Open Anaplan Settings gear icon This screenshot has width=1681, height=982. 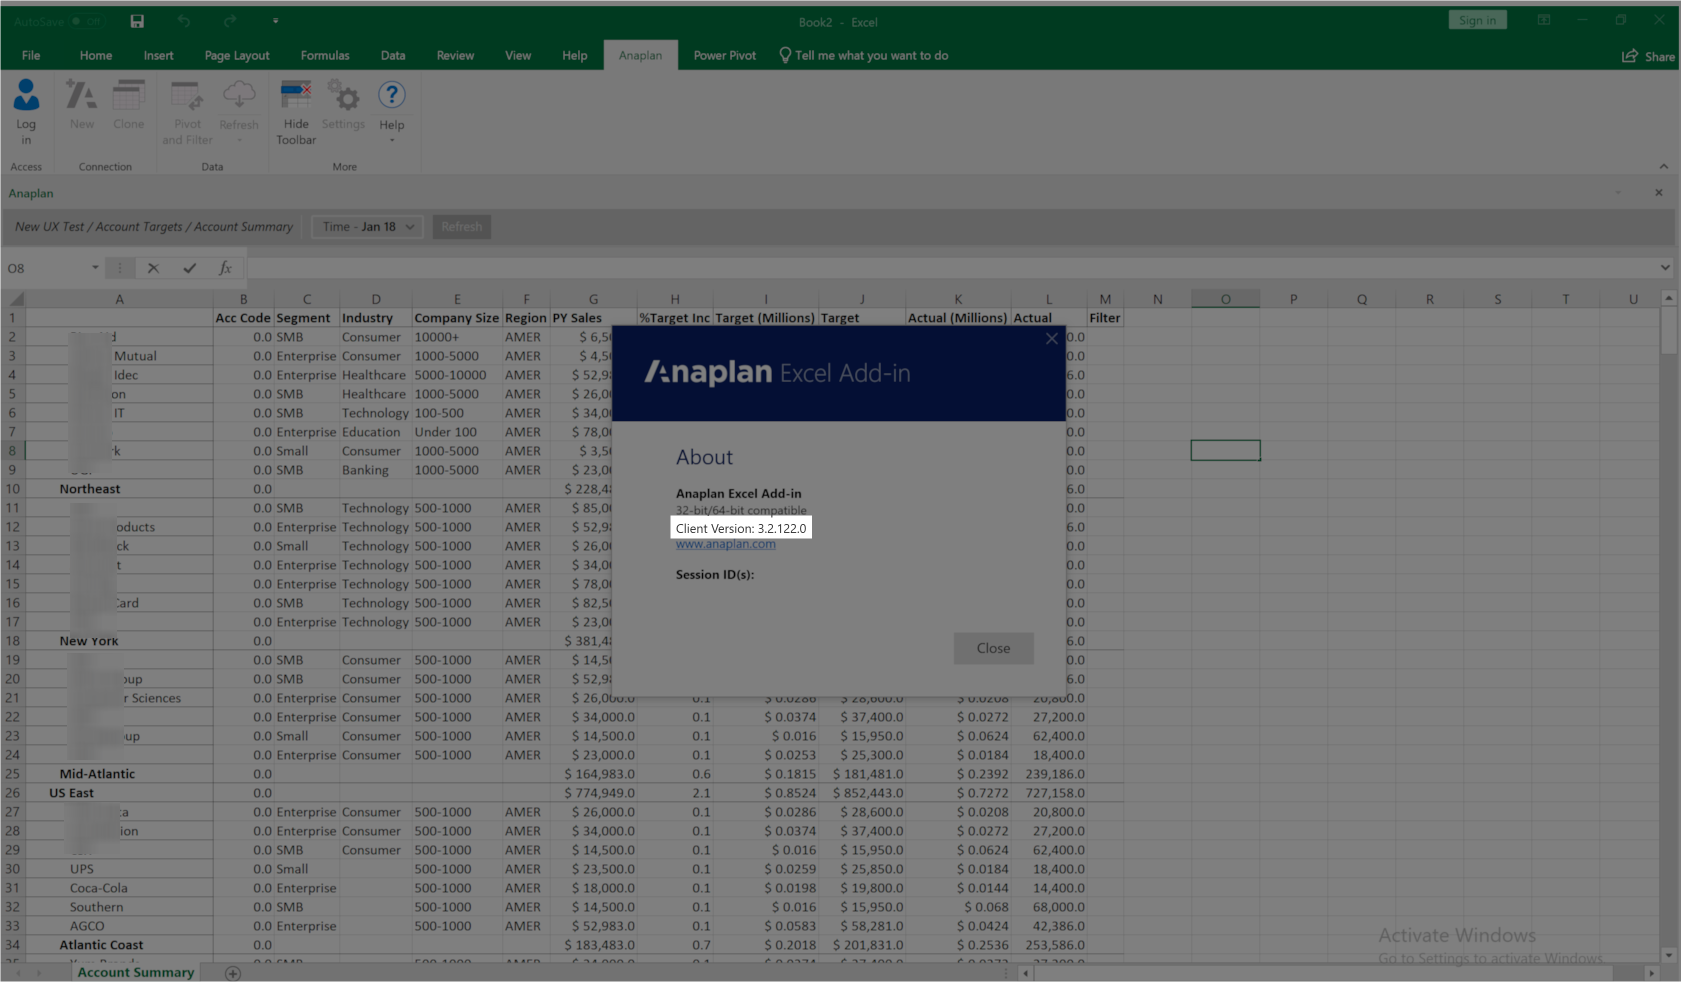343,96
